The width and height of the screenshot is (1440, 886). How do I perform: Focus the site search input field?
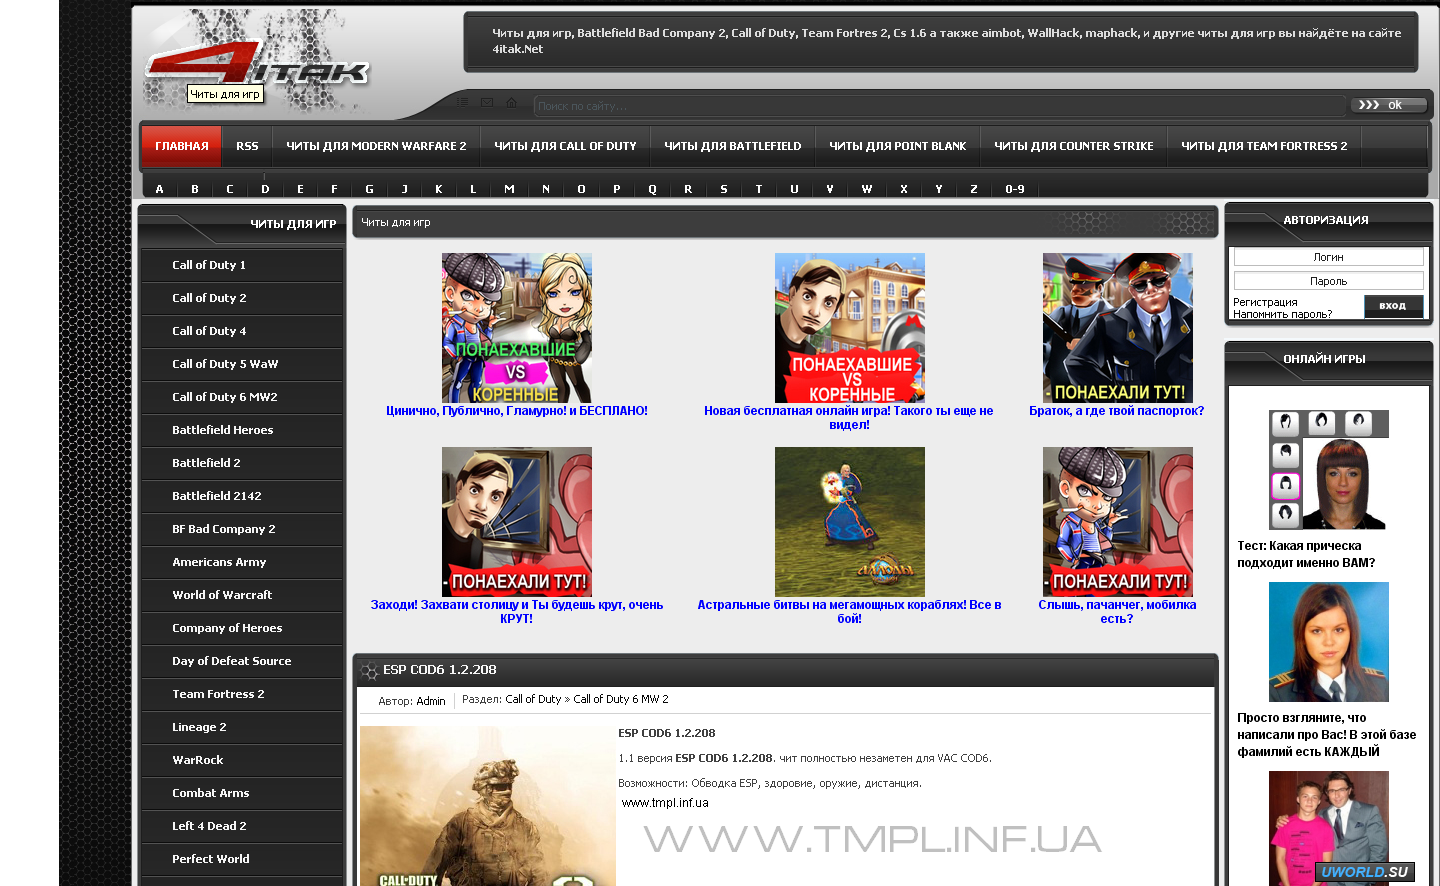tap(938, 106)
